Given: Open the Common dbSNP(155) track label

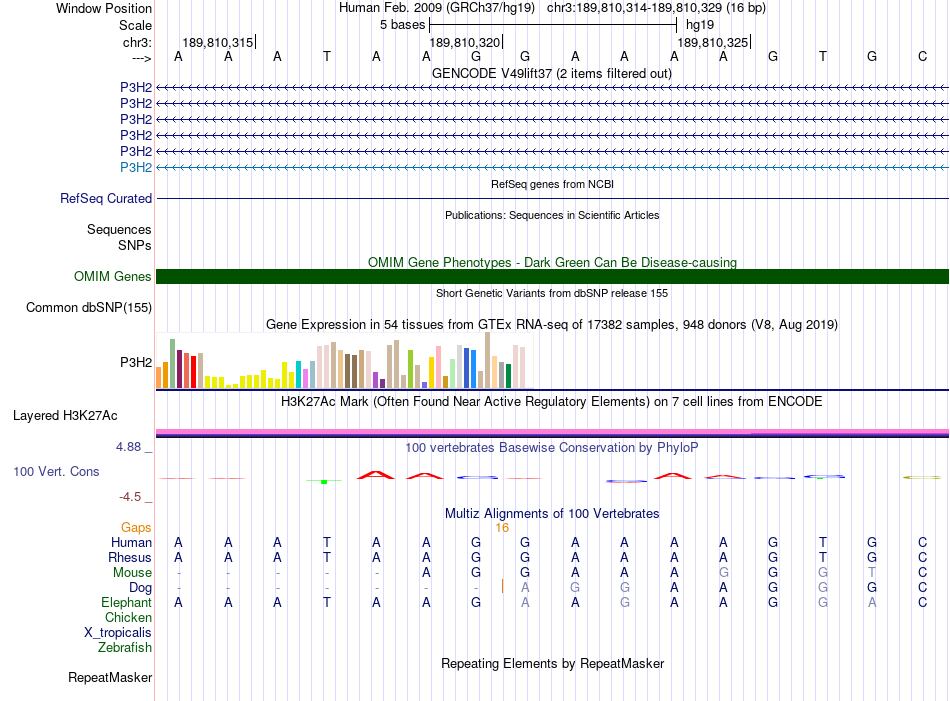Looking at the screenshot, I should click(x=88, y=307).
